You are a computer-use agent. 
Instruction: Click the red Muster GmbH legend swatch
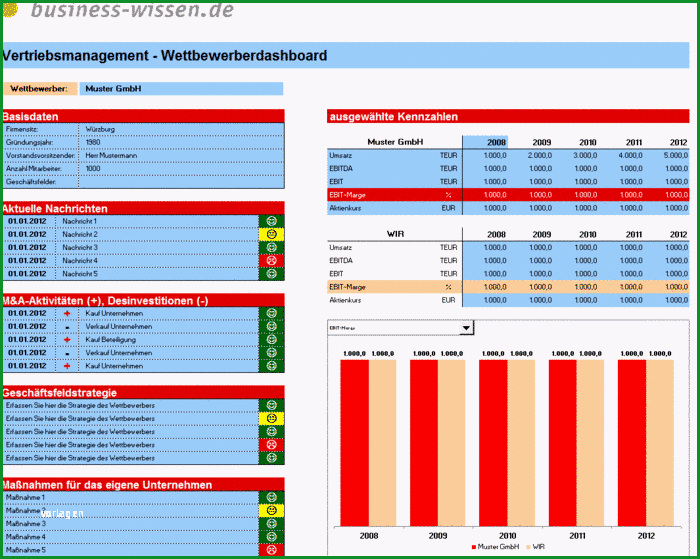point(474,547)
